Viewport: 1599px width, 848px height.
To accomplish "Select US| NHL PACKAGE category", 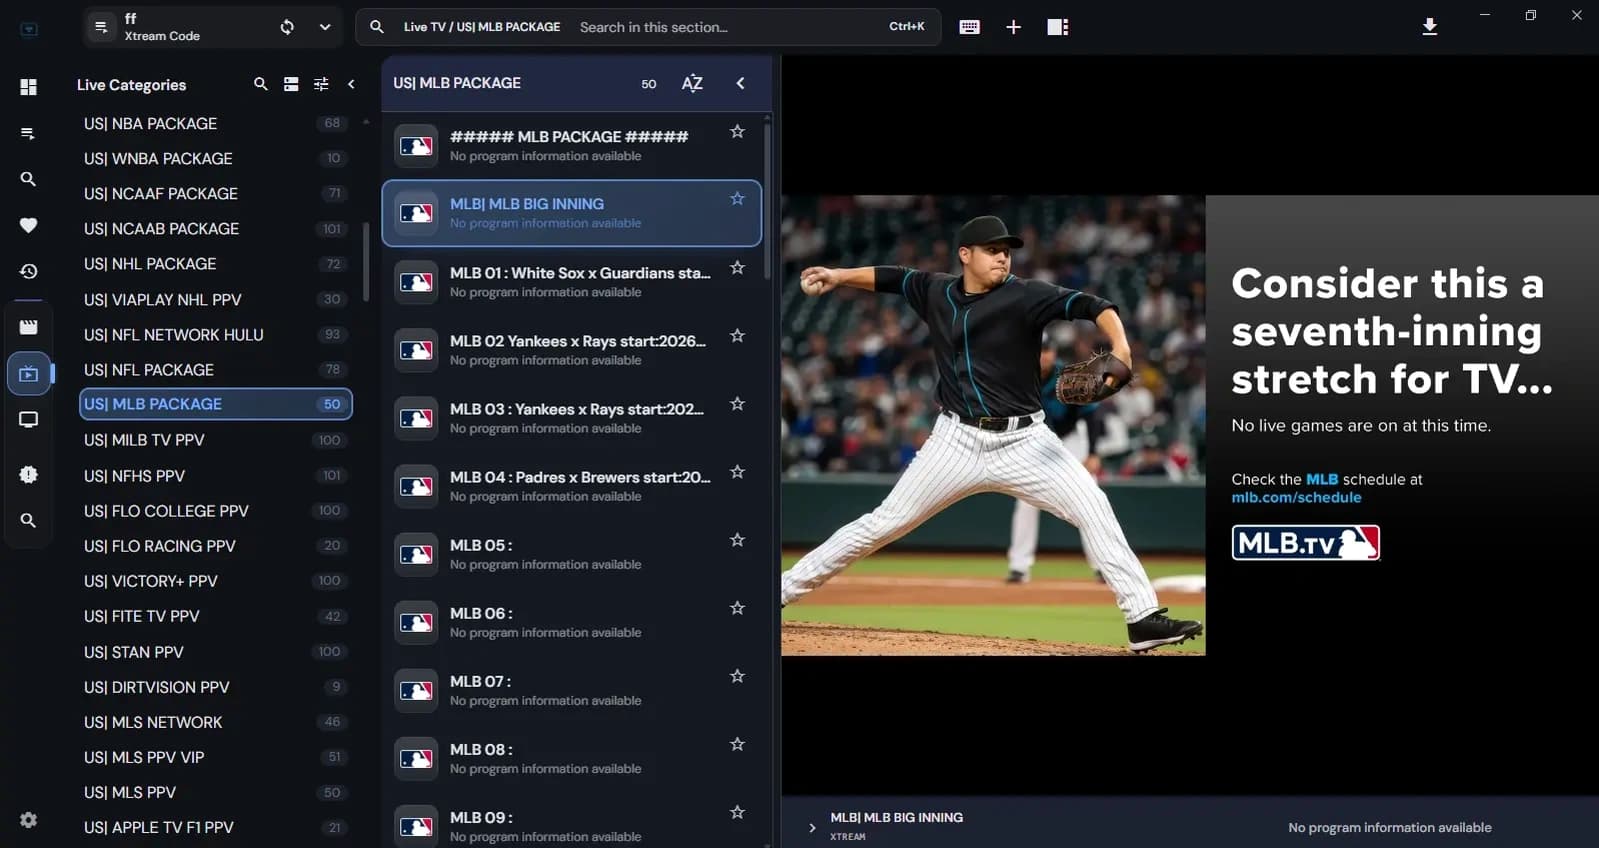I will click(x=215, y=264).
